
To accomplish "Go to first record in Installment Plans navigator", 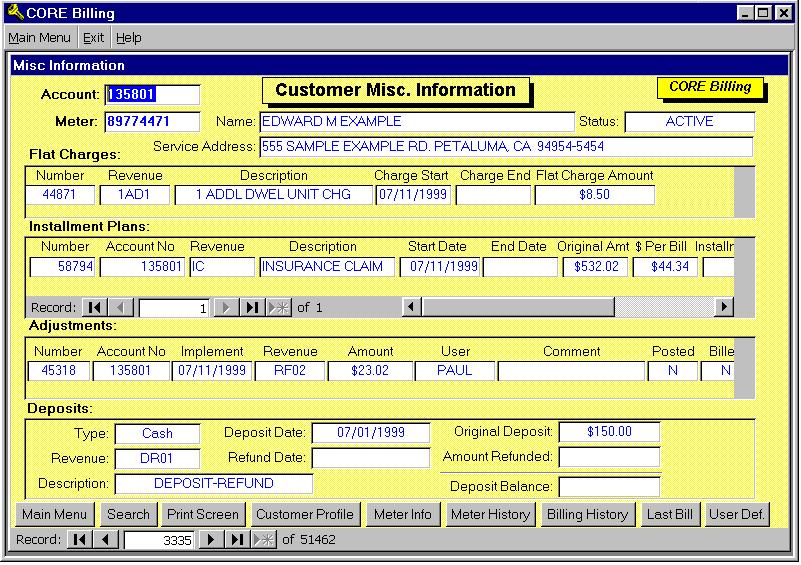I will tap(95, 308).
